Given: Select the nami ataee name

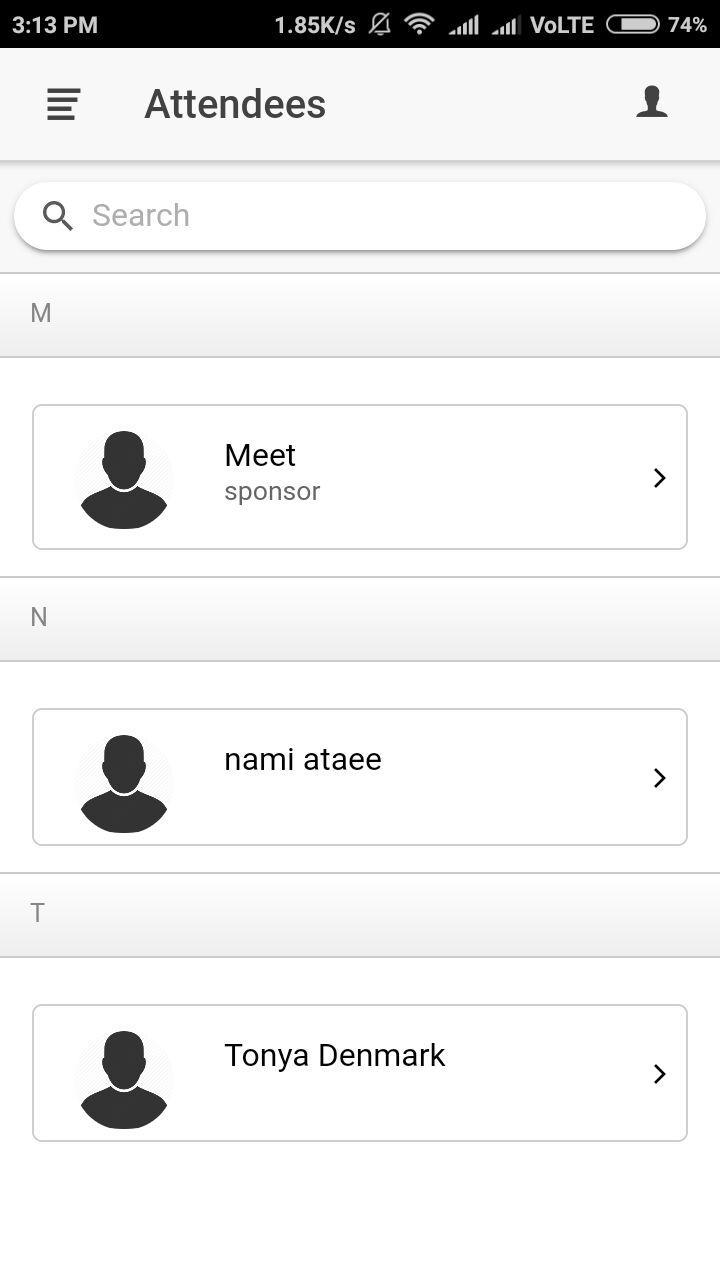Looking at the screenshot, I should coord(303,760).
